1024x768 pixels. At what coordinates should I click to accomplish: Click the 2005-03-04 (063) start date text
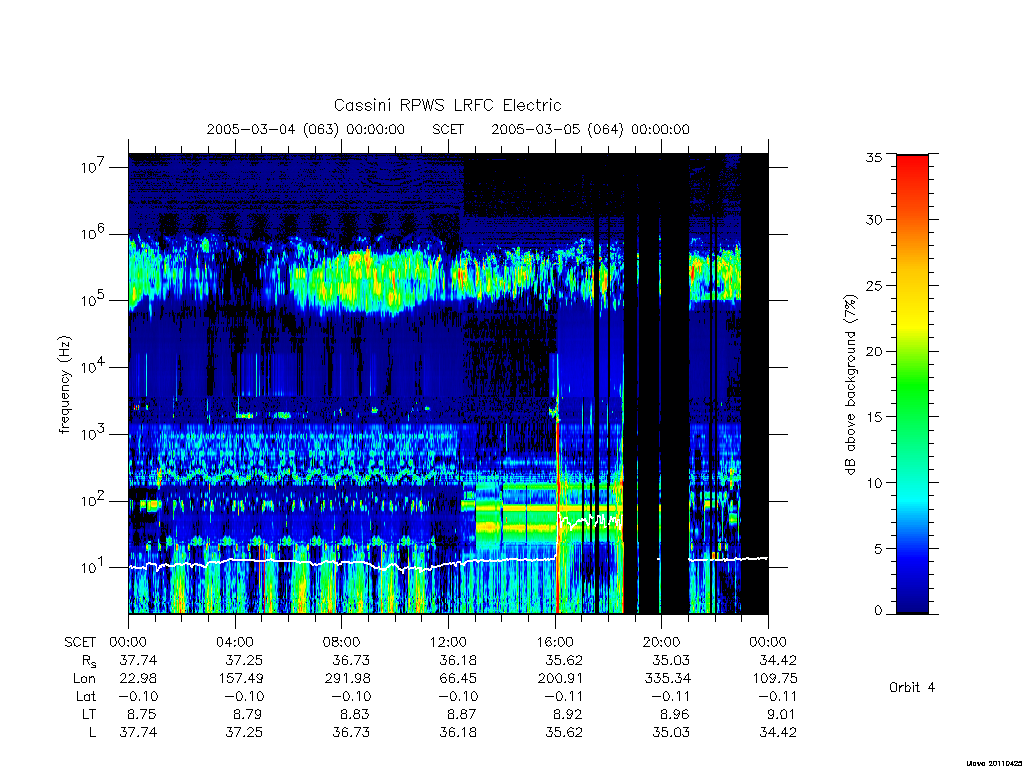pyautogui.click(x=272, y=129)
